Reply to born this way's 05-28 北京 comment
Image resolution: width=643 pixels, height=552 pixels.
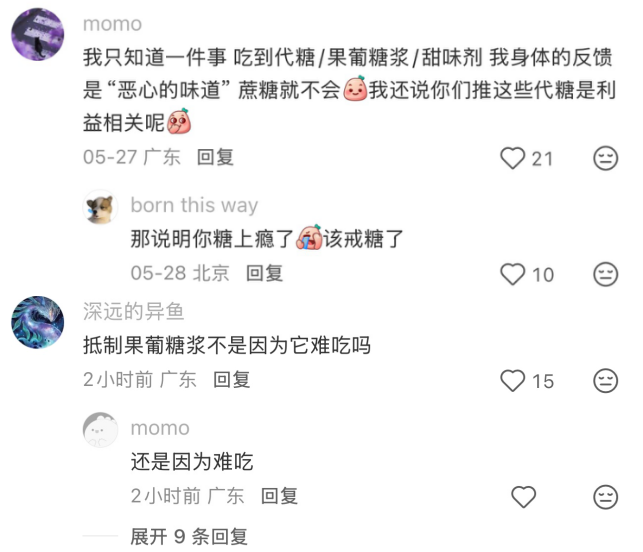tap(264, 273)
